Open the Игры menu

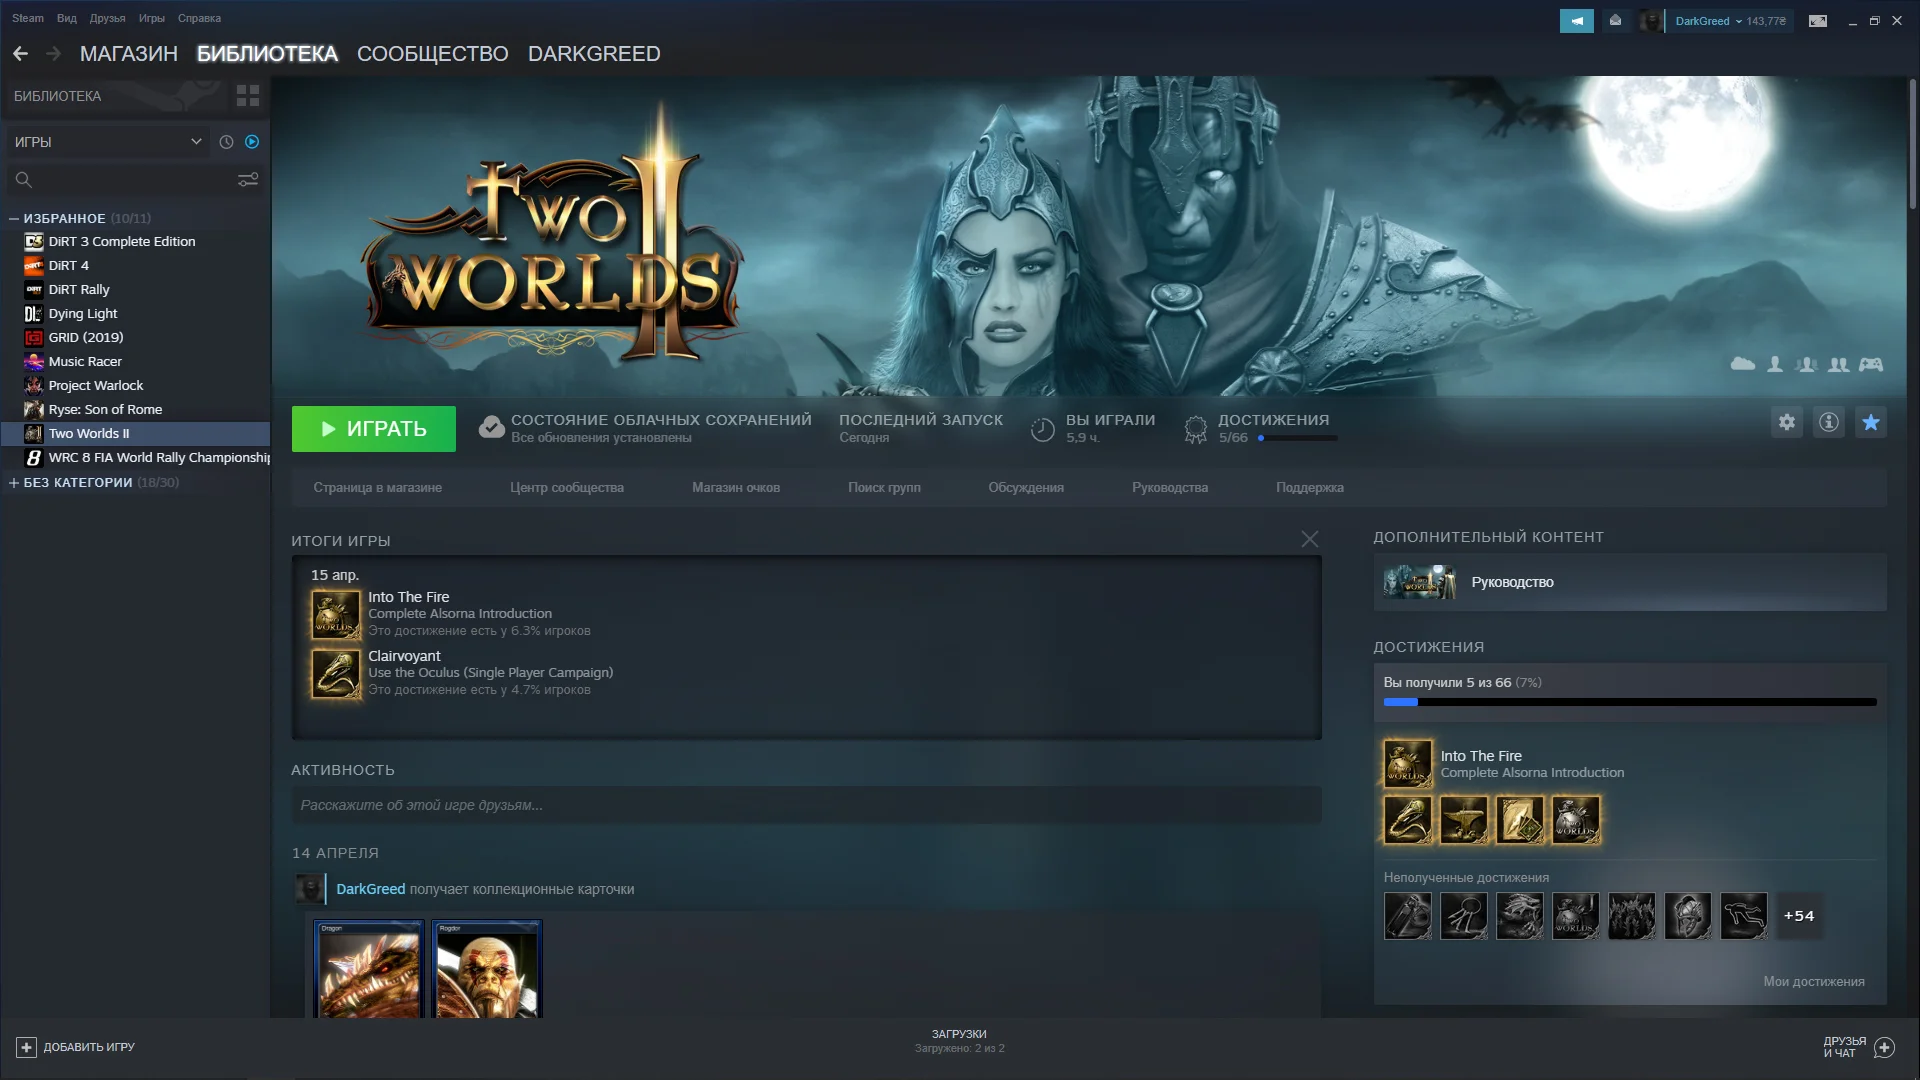pyautogui.click(x=152, y=18)
